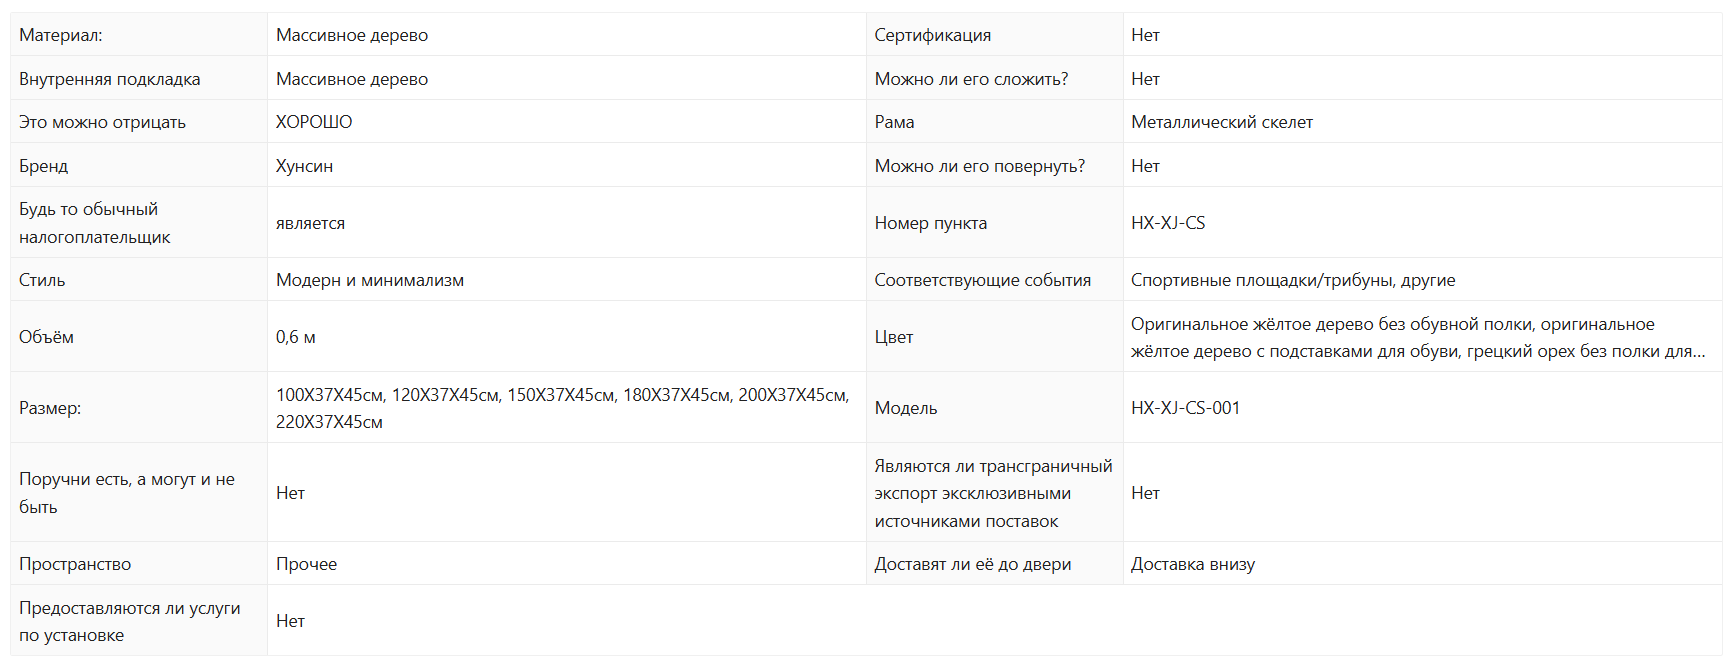The width and height of the screenshot is (1732, 666).
Task: Click the "ХОРОШО" value cell
Action: click(314, 122)
